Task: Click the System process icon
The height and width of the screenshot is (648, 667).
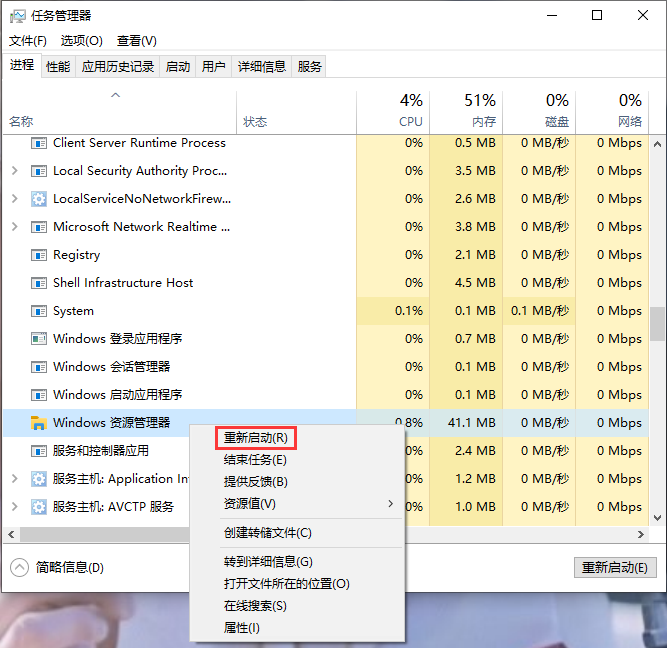Action: tap(39, 311)
